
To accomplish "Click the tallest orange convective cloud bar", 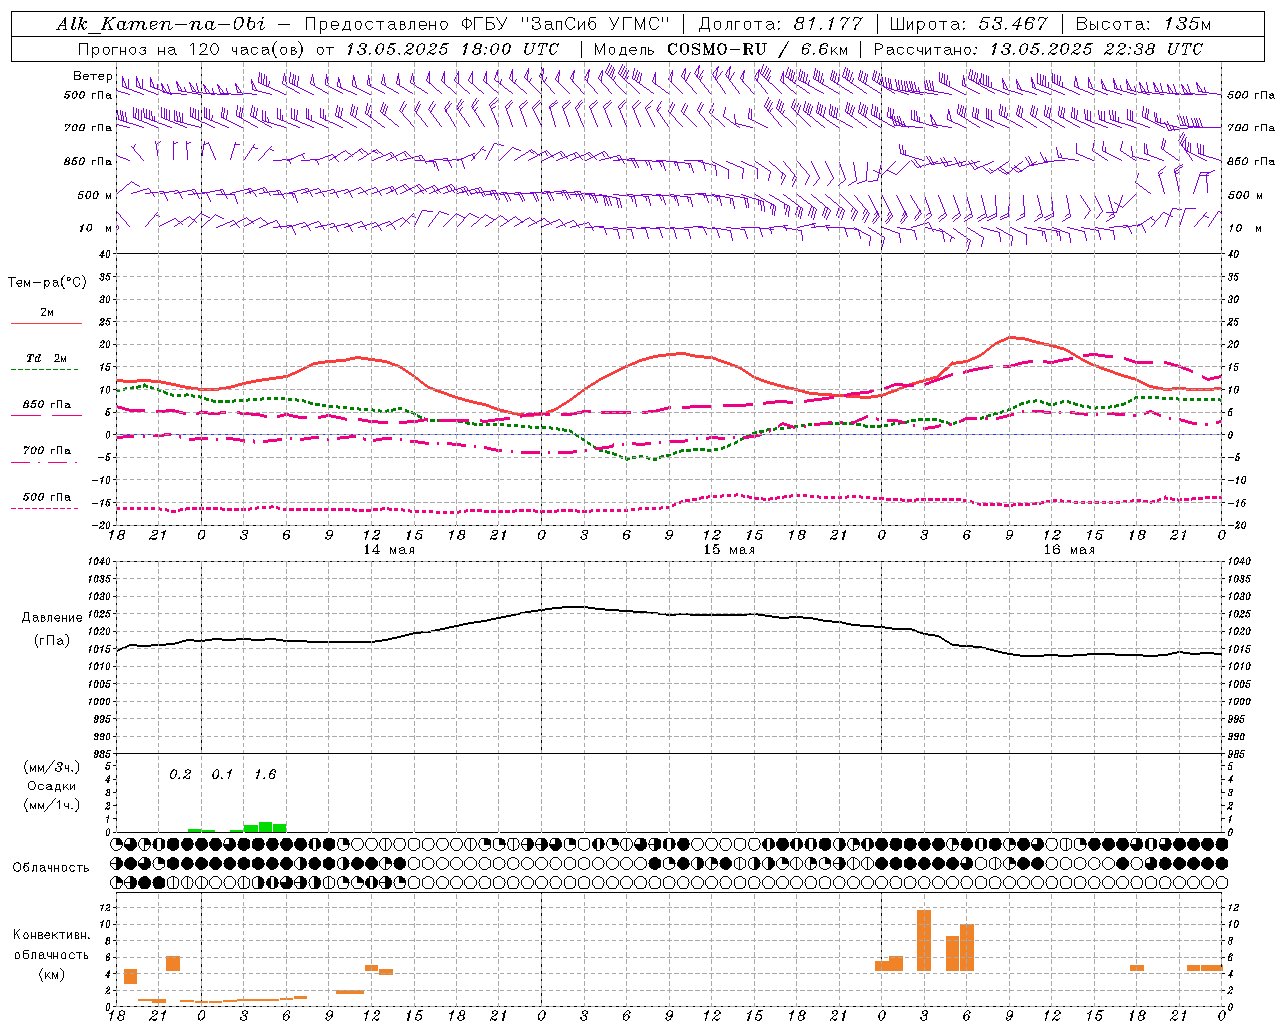I will (924, 940).
